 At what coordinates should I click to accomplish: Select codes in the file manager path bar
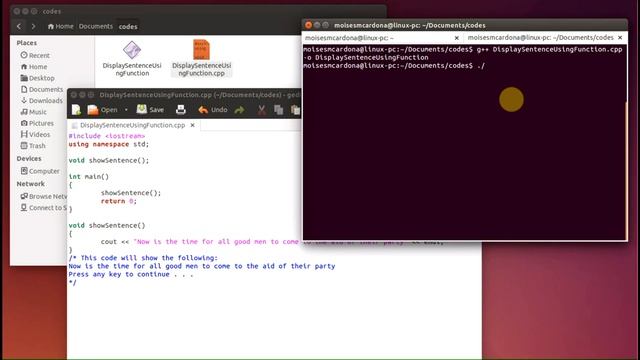tap(128, 26)
